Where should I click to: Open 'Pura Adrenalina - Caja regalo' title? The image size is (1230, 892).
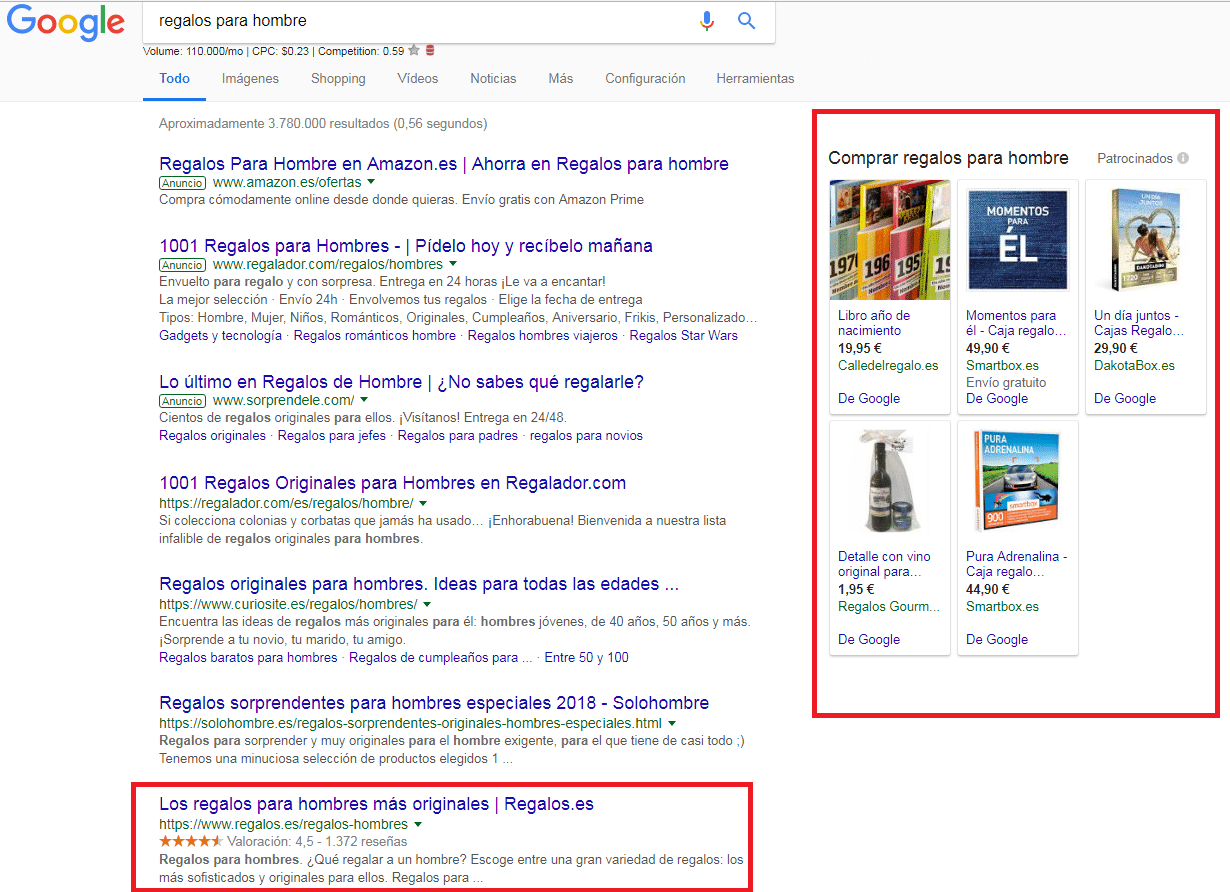click(1017, 564)
